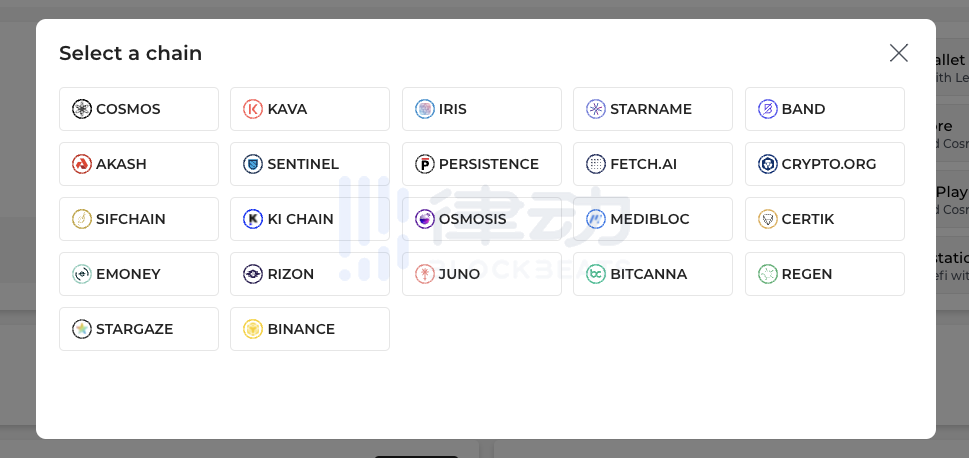
Task: Choose the JUNO chain
Action: [481, 274]
